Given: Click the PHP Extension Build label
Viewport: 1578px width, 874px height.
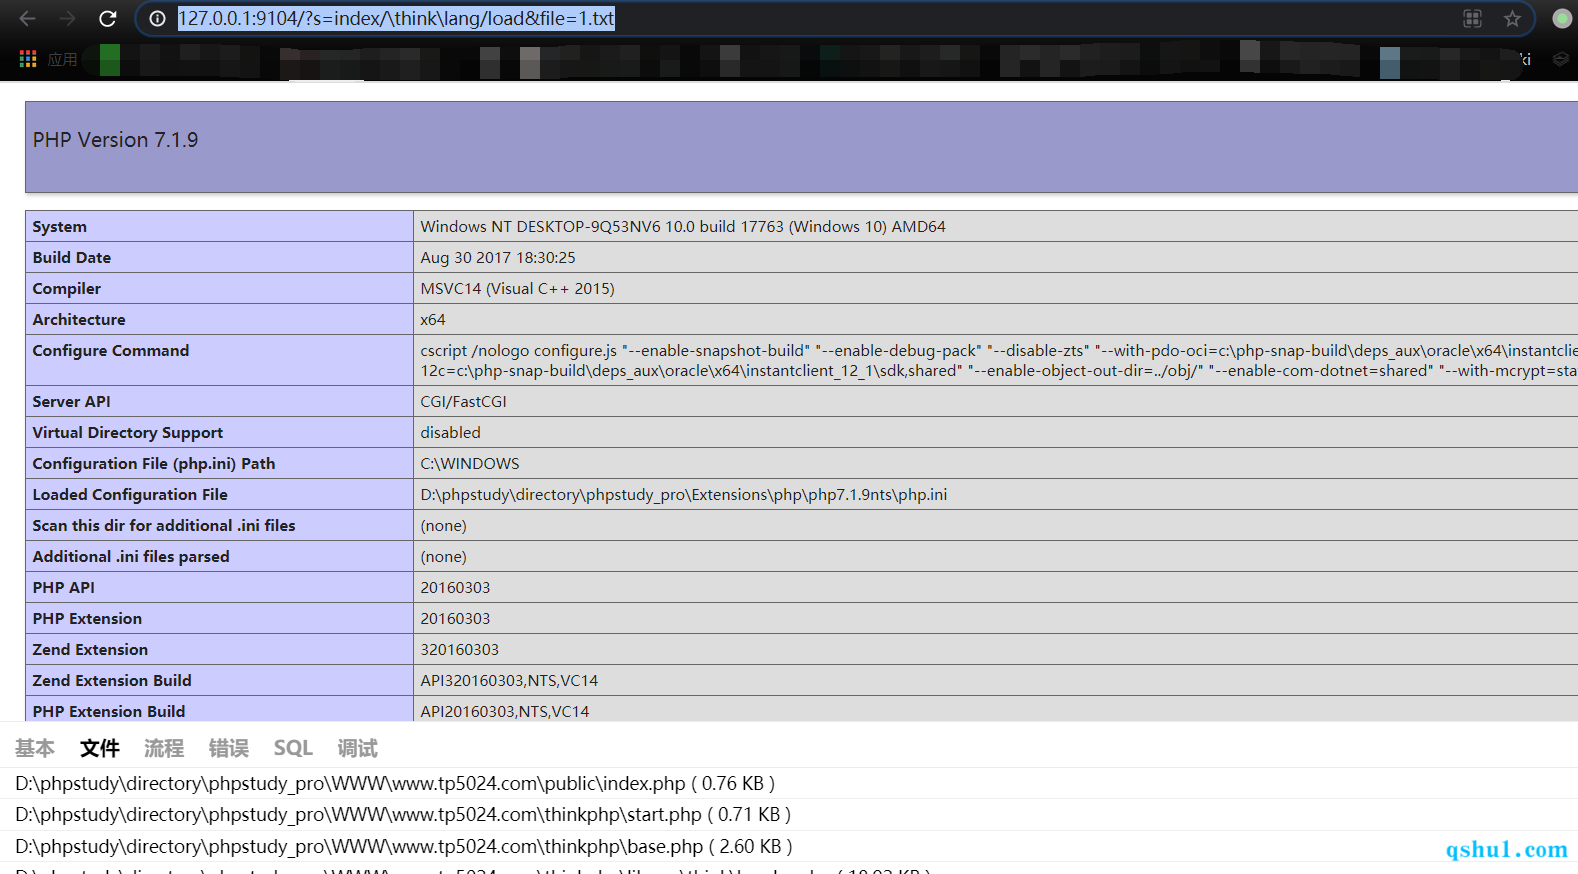Looking at the screenshot, I should tap(108, 711).
